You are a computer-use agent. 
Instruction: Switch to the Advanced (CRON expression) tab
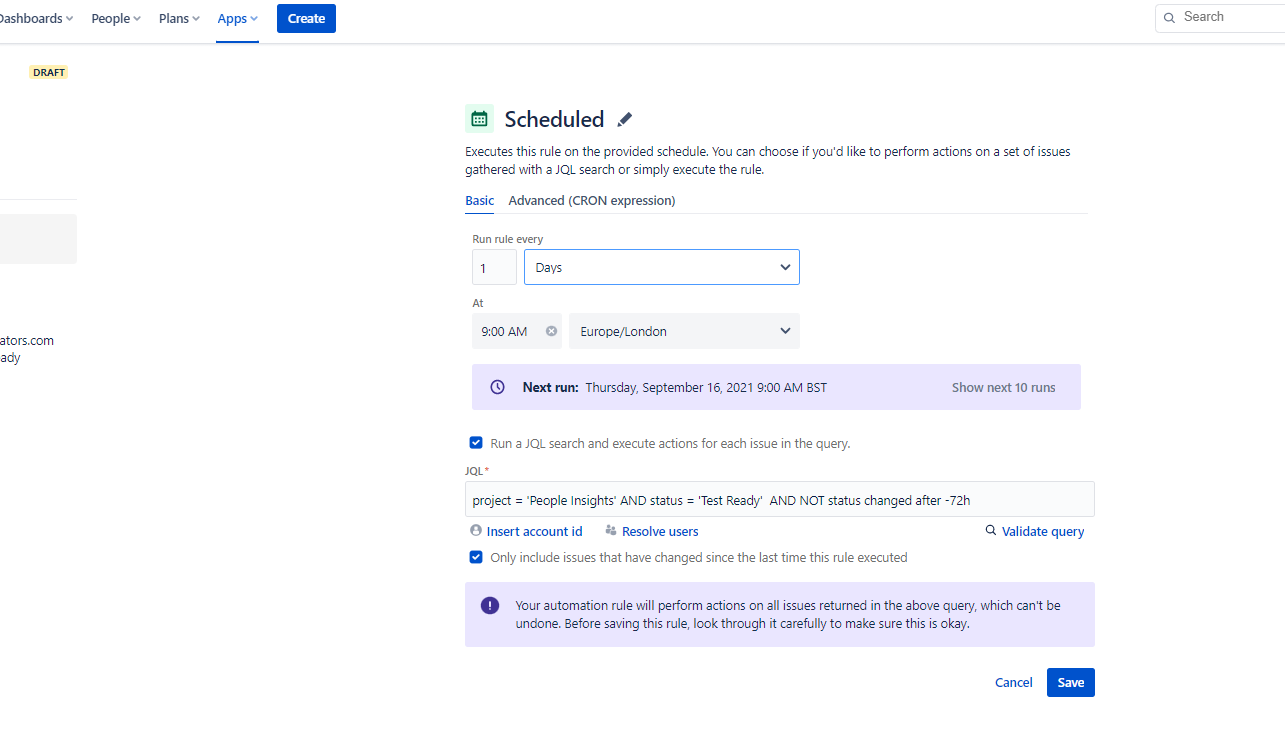point(592,200)
